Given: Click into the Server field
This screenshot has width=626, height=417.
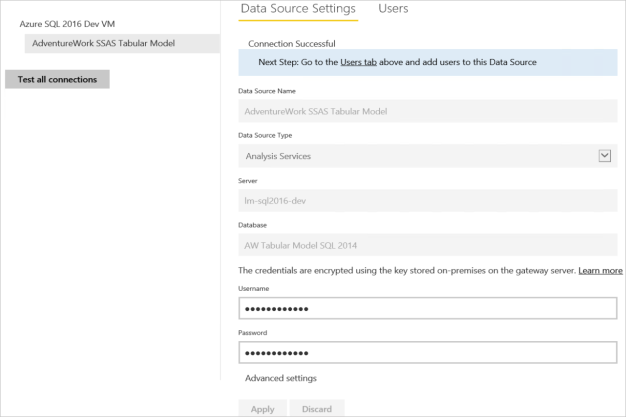Looking at the screenshot, I should coord(428,202).
